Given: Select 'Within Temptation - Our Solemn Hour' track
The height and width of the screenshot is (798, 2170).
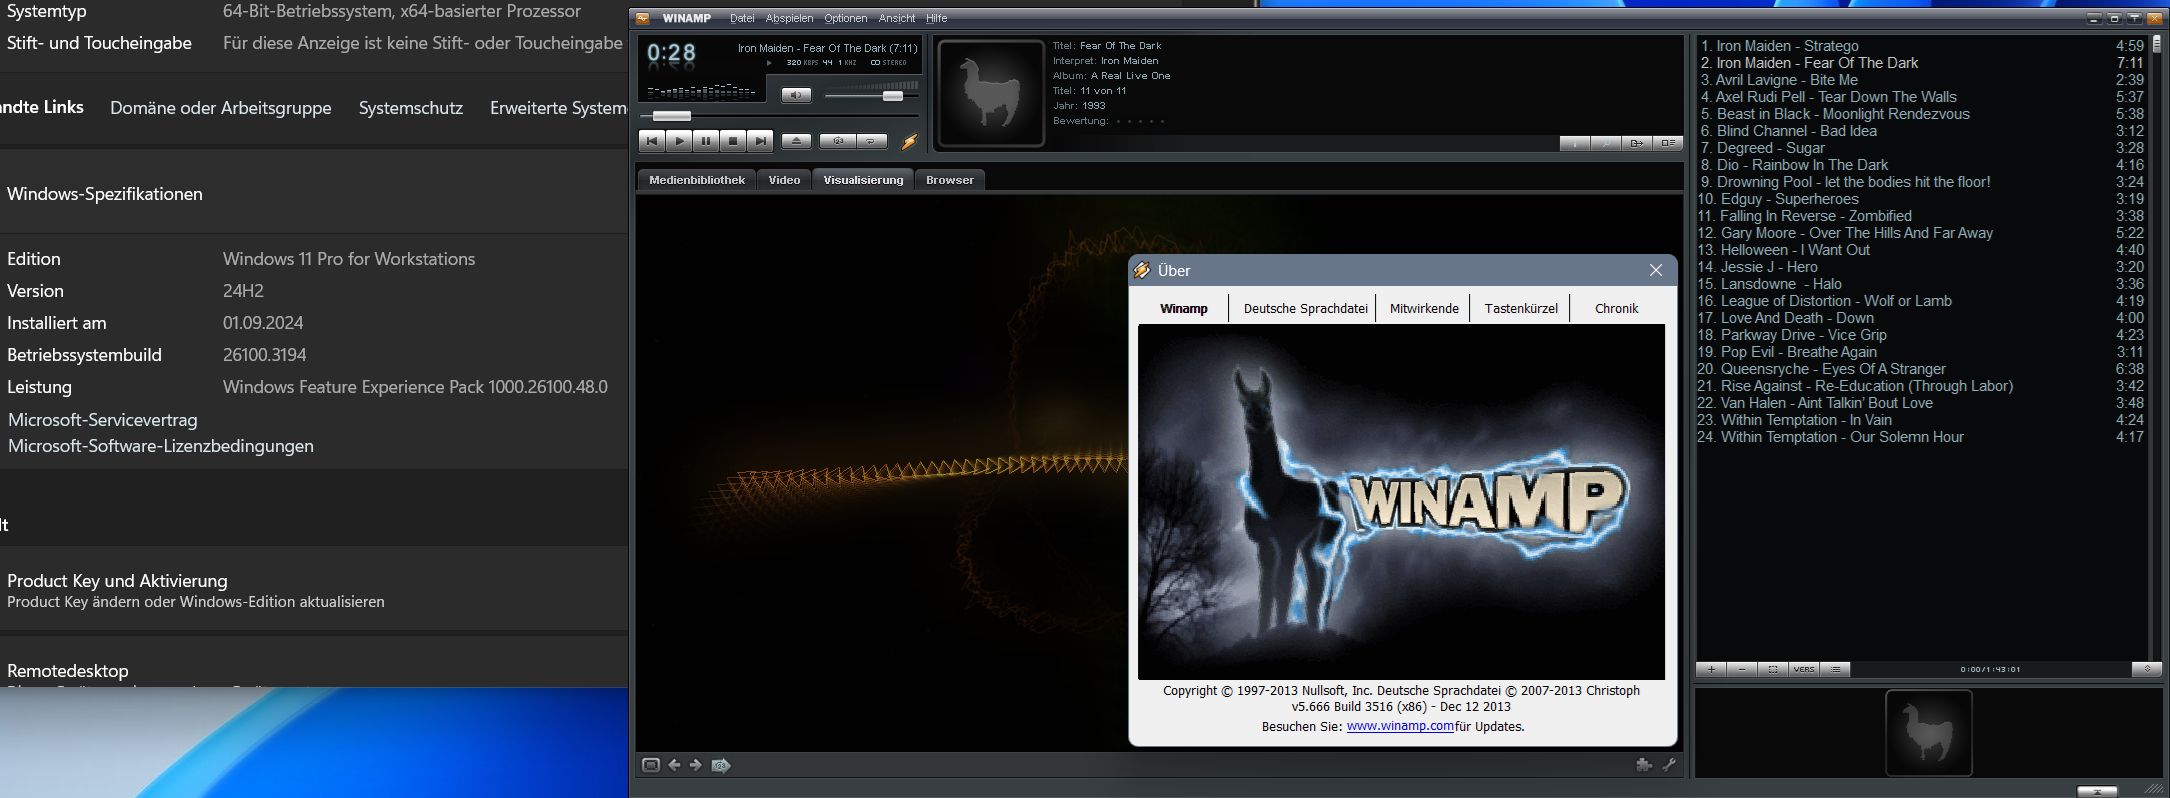Looking at the screenshot, I should [1920, 437].
